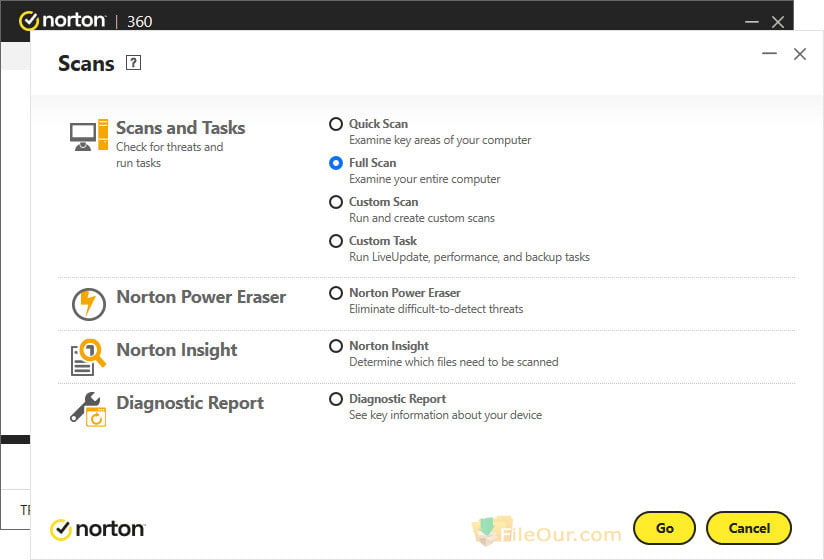This screenshot has width=824, height=560.
Task: Click the Cancel button
Action: [x=749, y=528]
